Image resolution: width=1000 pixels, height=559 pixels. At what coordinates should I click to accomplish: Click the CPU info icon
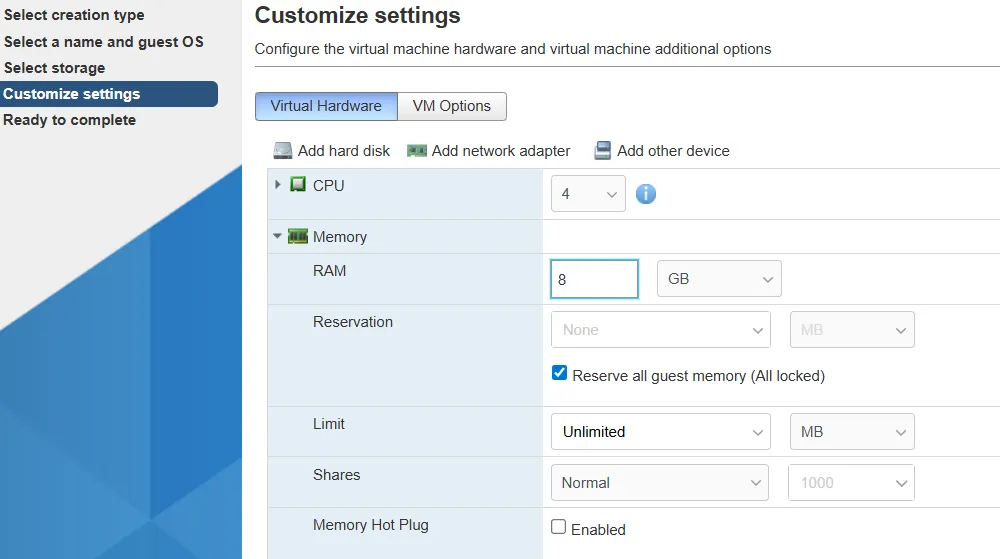pyautogui.click(x=646, y=194)
